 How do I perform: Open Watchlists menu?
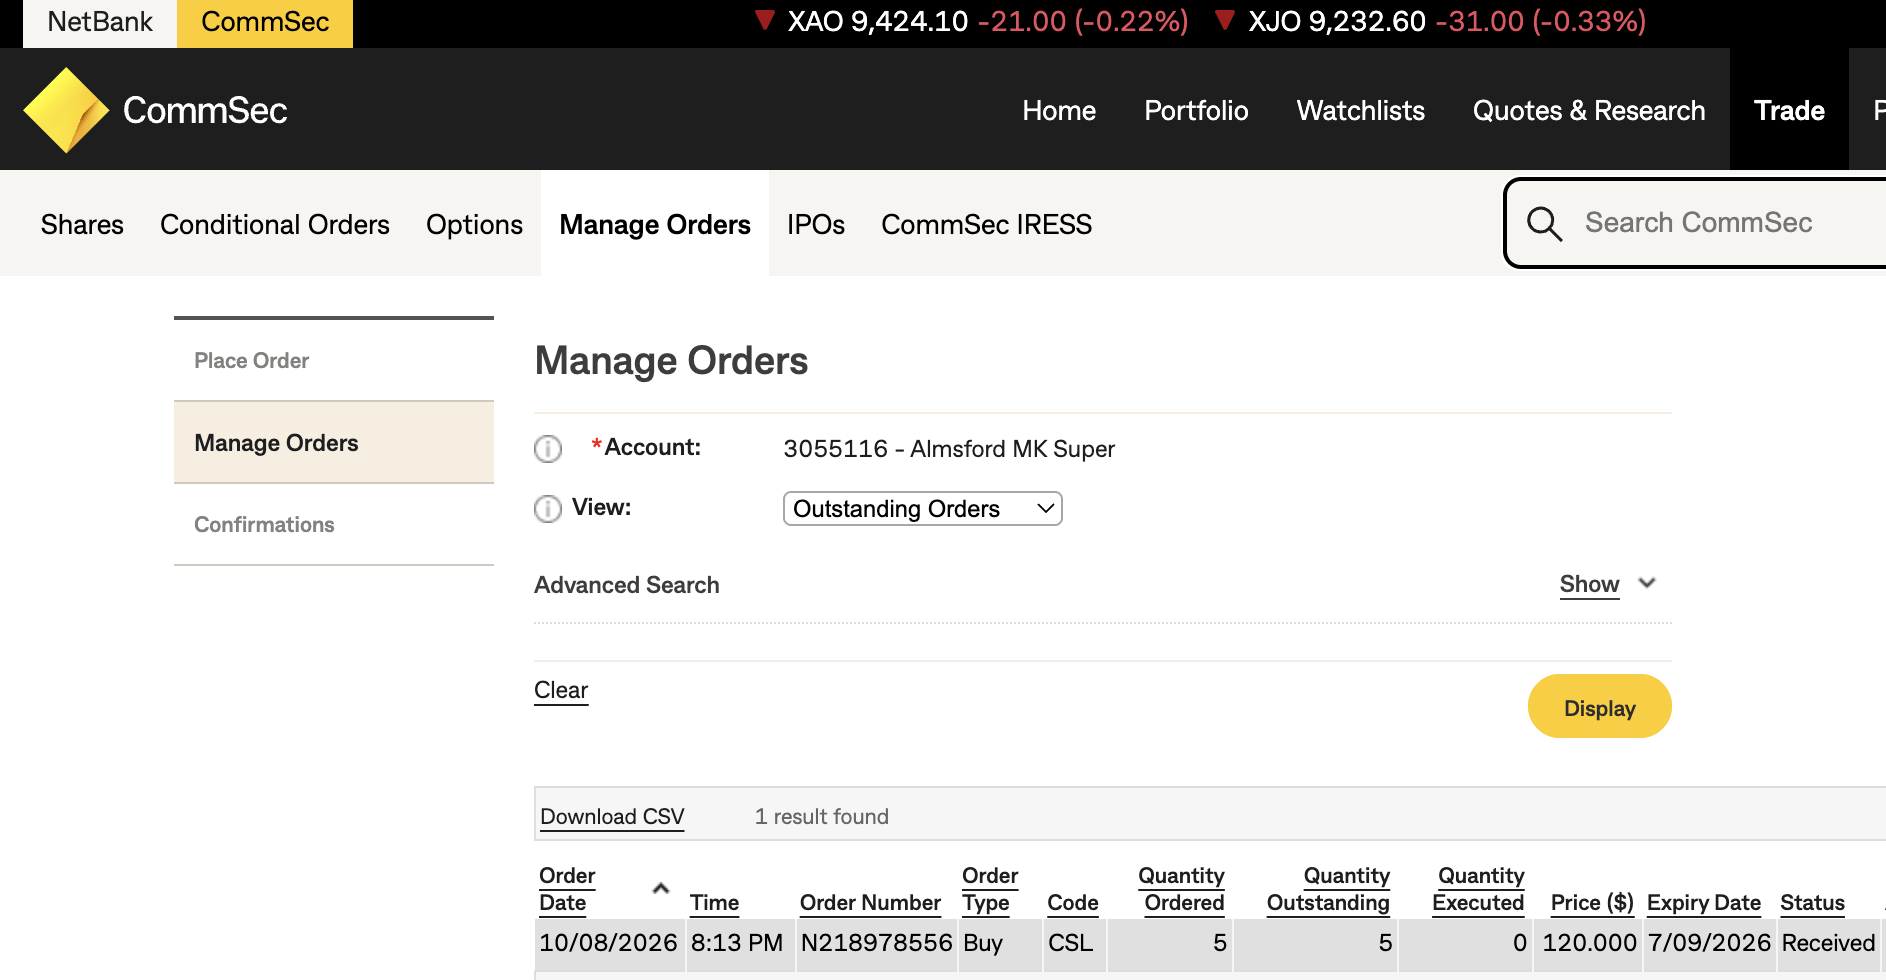pos(1360,110)
